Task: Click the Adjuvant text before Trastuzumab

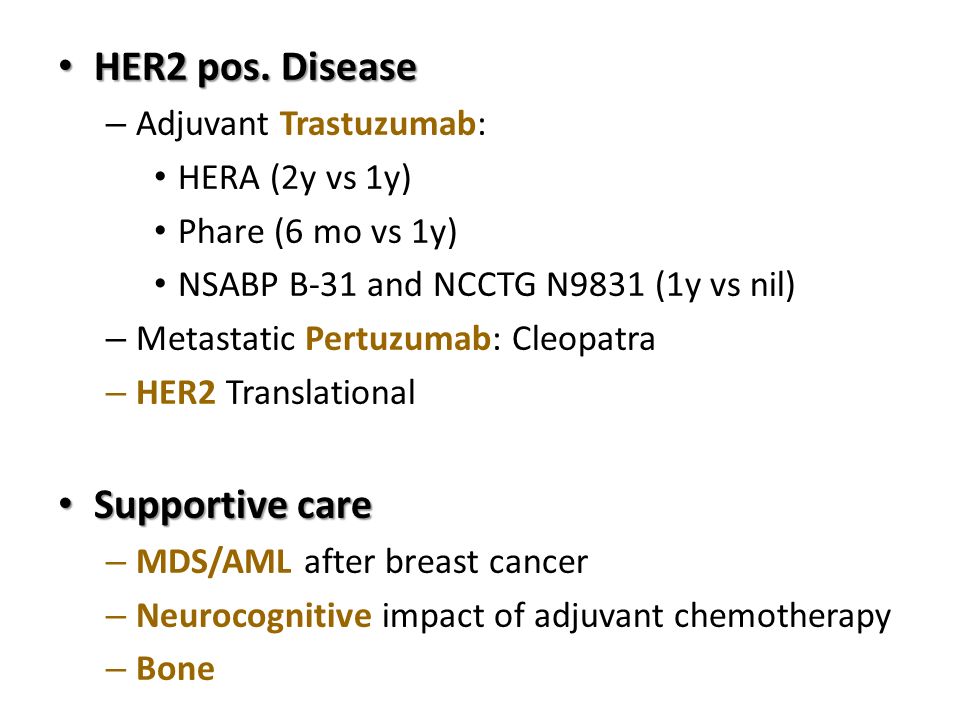Action: tap(202, 126)
